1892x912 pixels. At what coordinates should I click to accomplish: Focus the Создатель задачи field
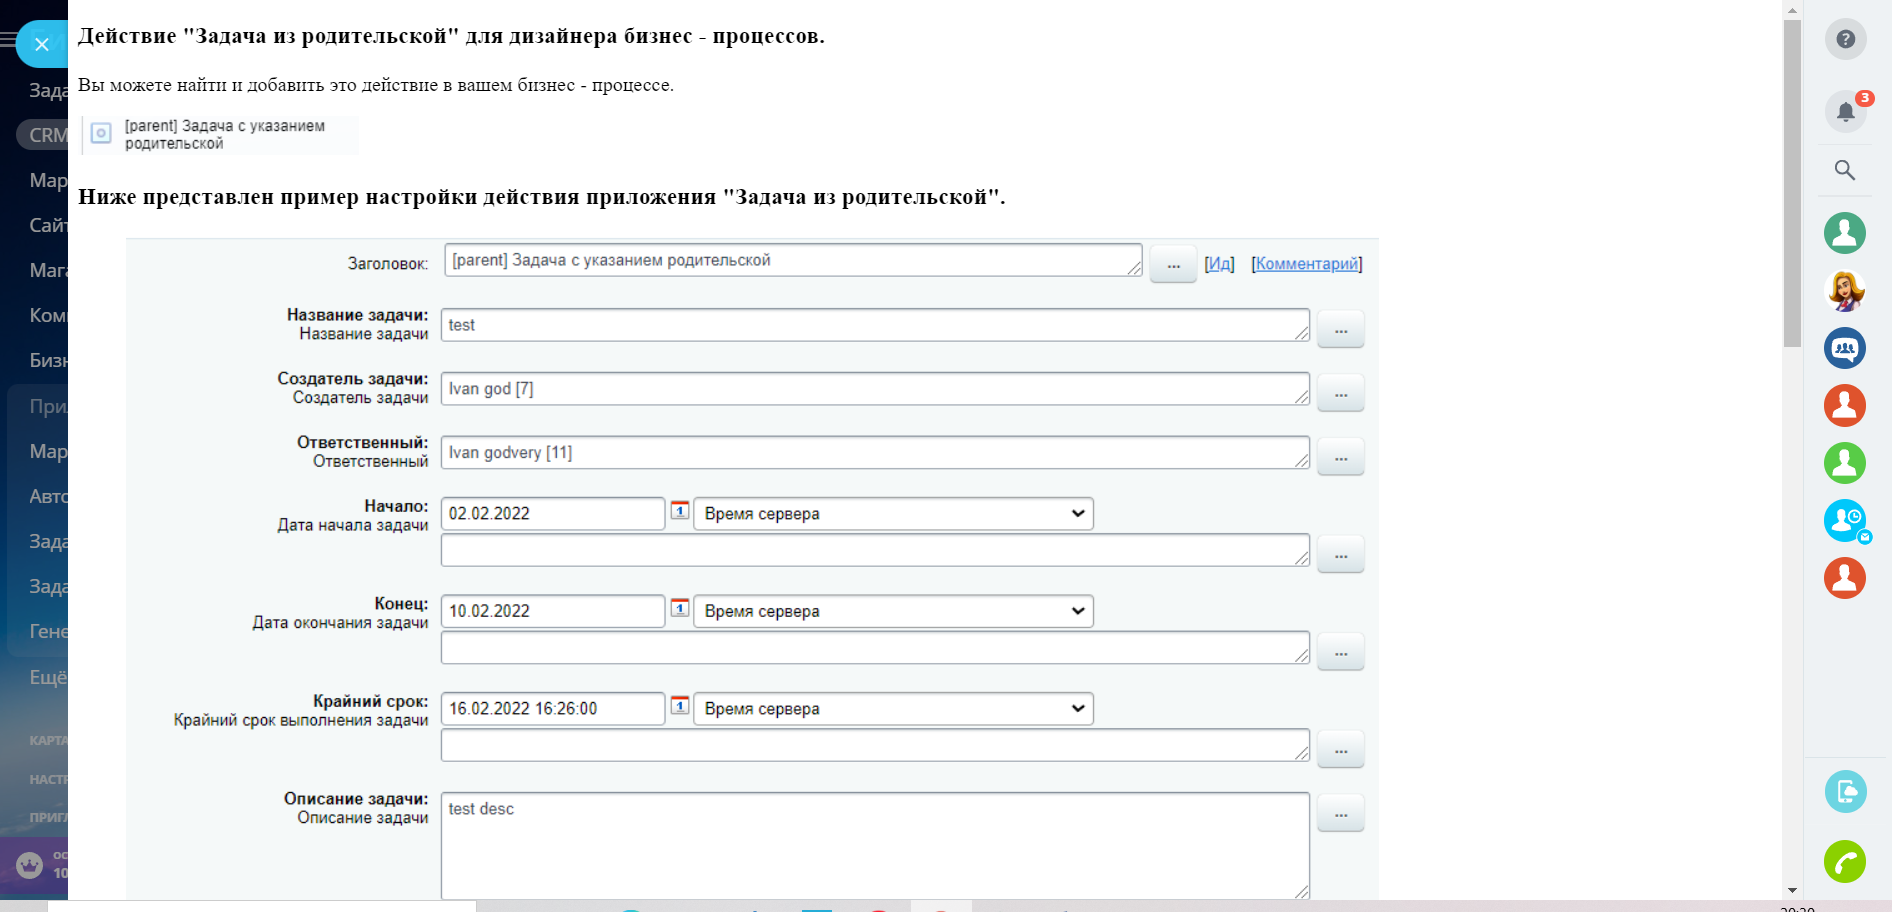click(x=875, y=389)
